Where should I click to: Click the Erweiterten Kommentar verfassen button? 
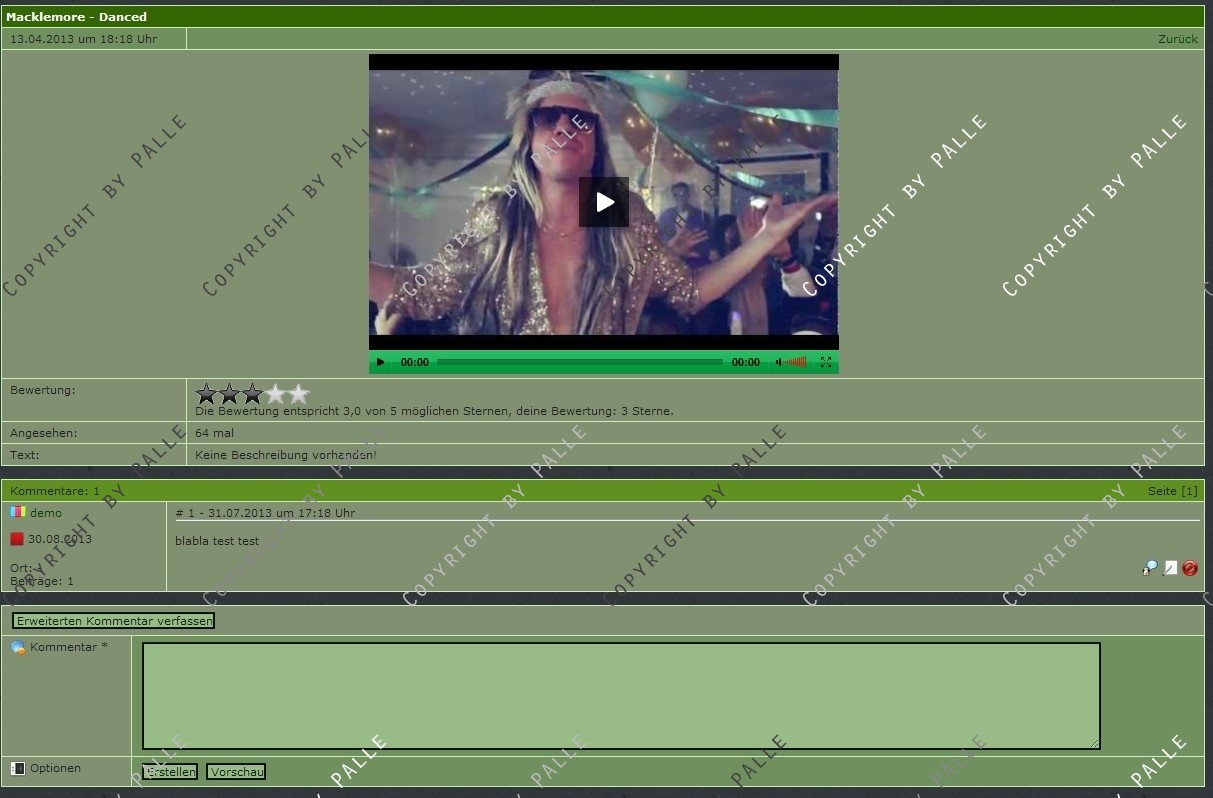click(x=114, y=621)
